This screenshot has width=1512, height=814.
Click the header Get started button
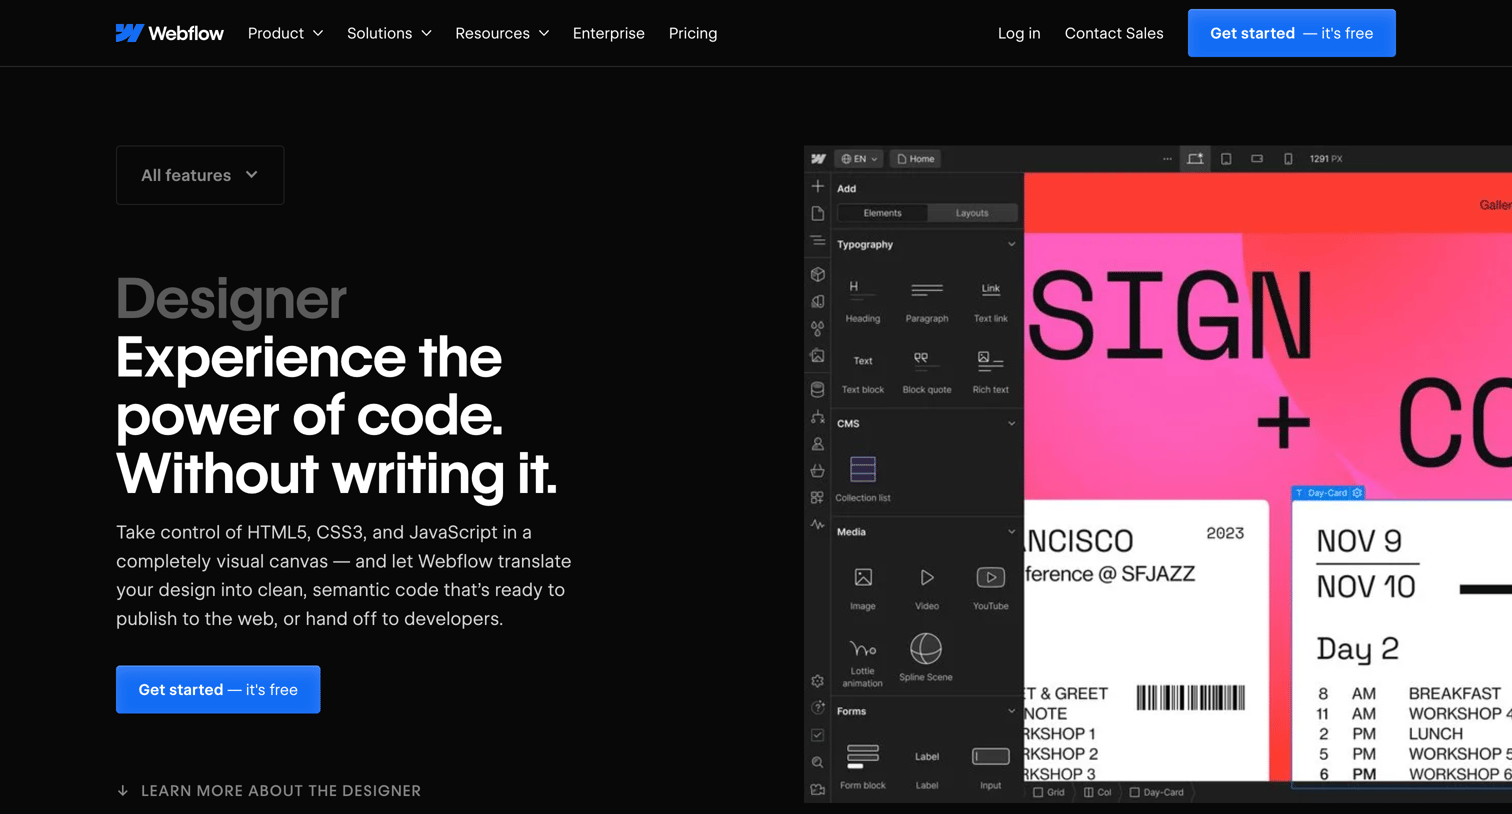coord(1291,33)
